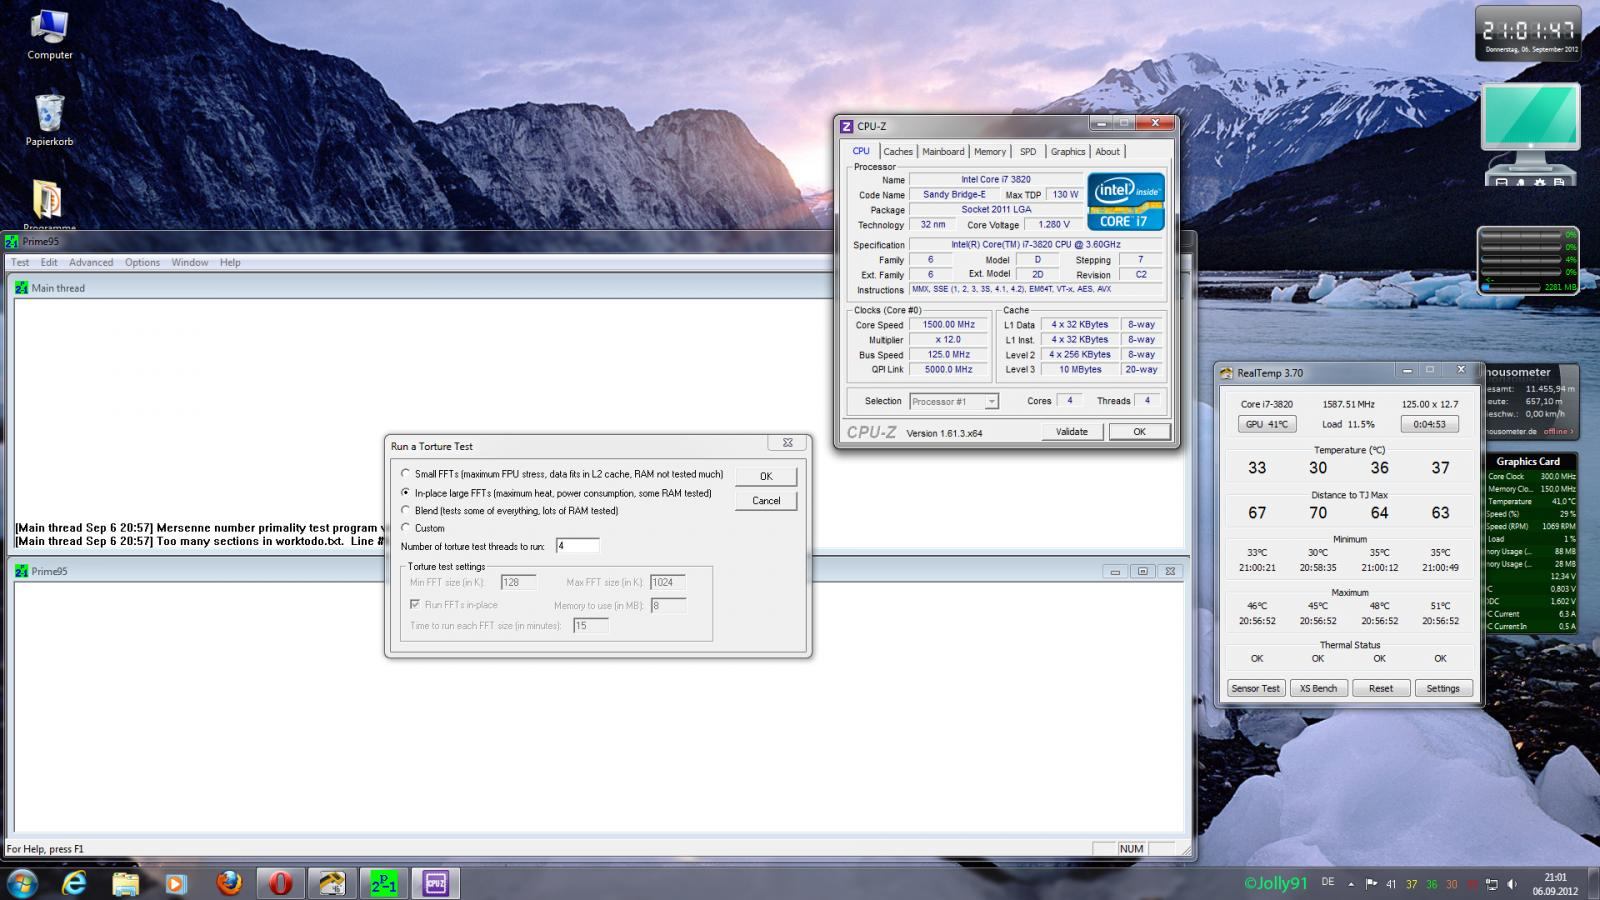Open the Action Center flag icon
1600x900 pixels.
(1370, 884)
